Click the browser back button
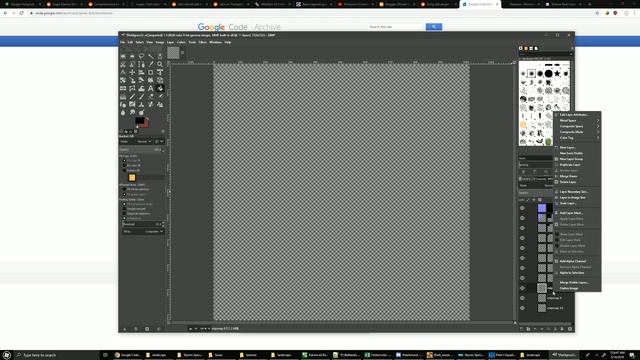640x360 pixels. tap(5, 13)
